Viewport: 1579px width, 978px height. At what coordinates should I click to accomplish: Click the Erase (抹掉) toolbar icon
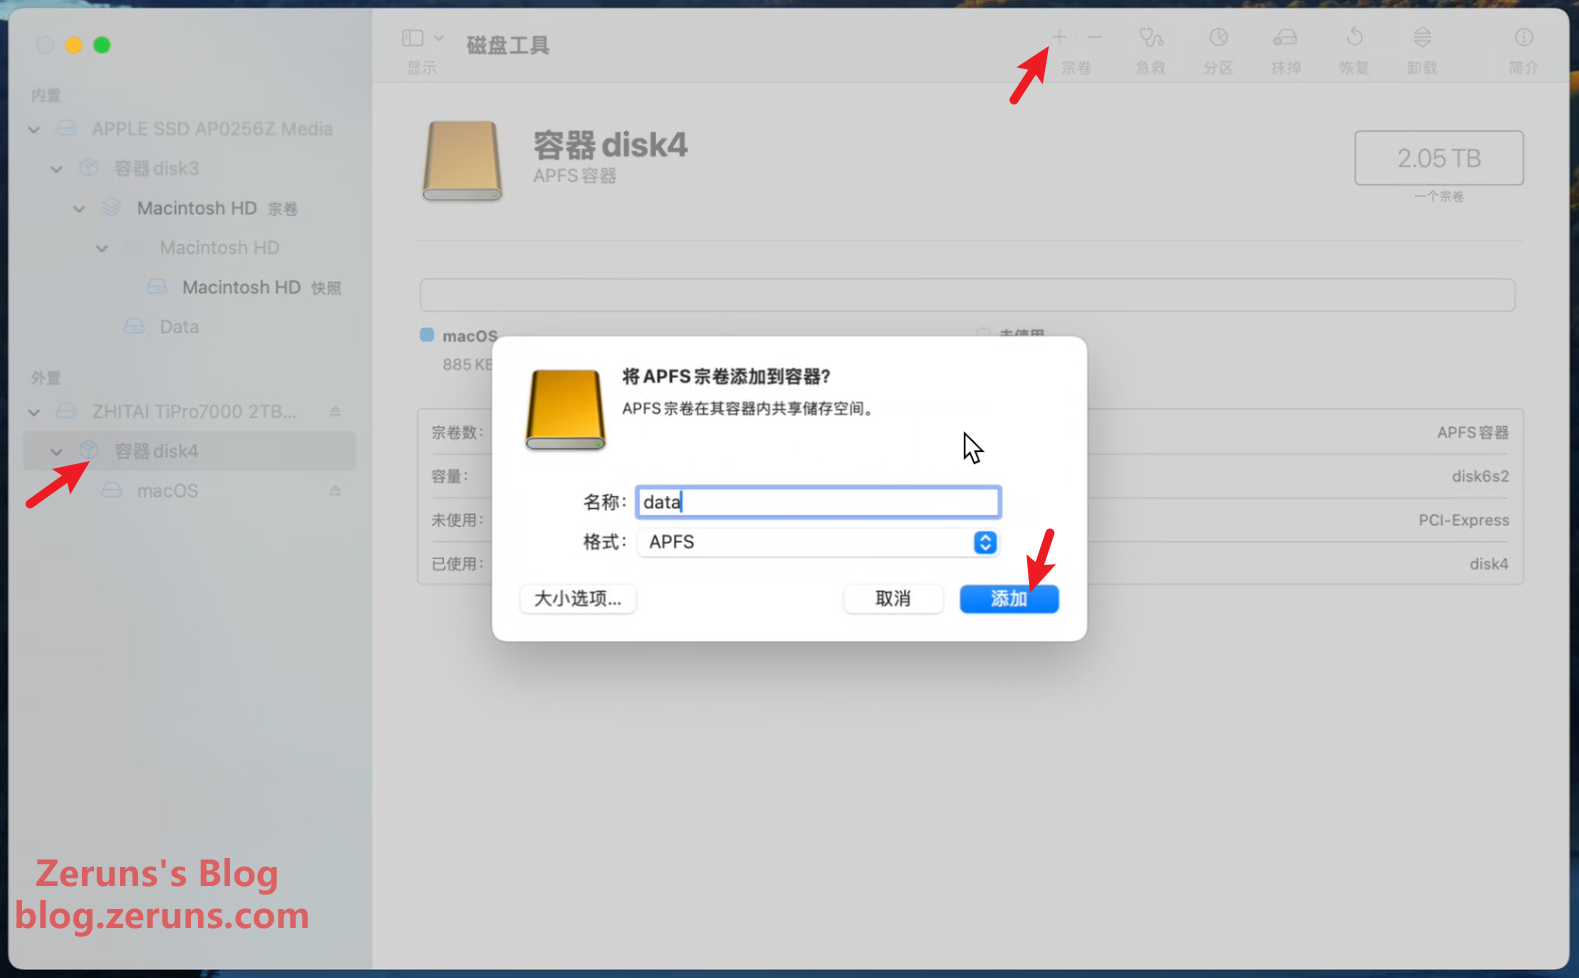pos(1286,38)
